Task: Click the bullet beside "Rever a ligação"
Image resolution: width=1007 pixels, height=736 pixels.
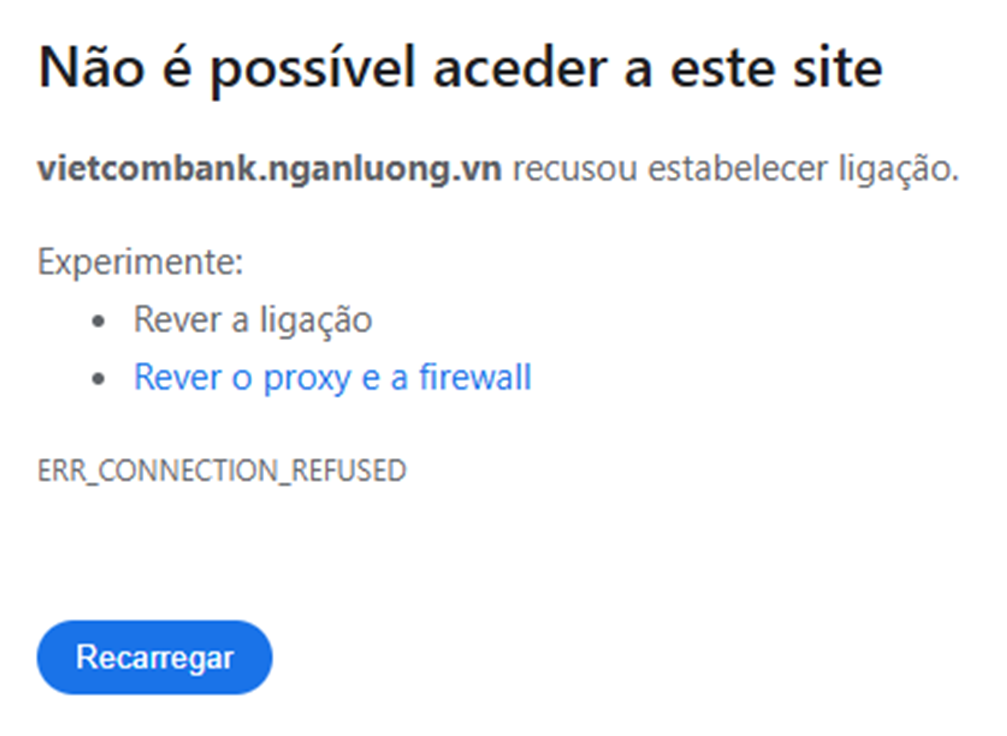Action: [x=98, y=322]
